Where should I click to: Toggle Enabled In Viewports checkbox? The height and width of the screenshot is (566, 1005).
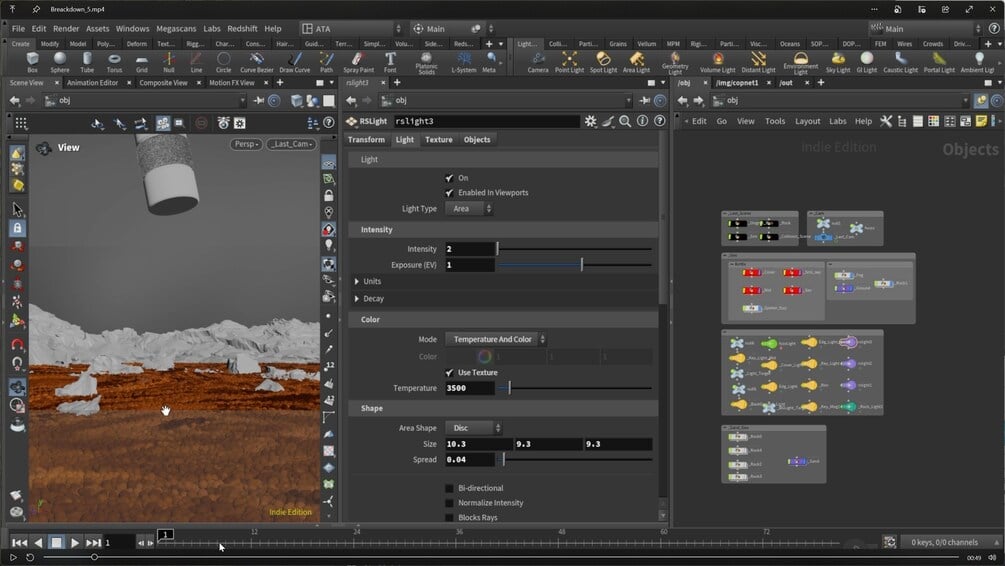(x=449, y=193)
